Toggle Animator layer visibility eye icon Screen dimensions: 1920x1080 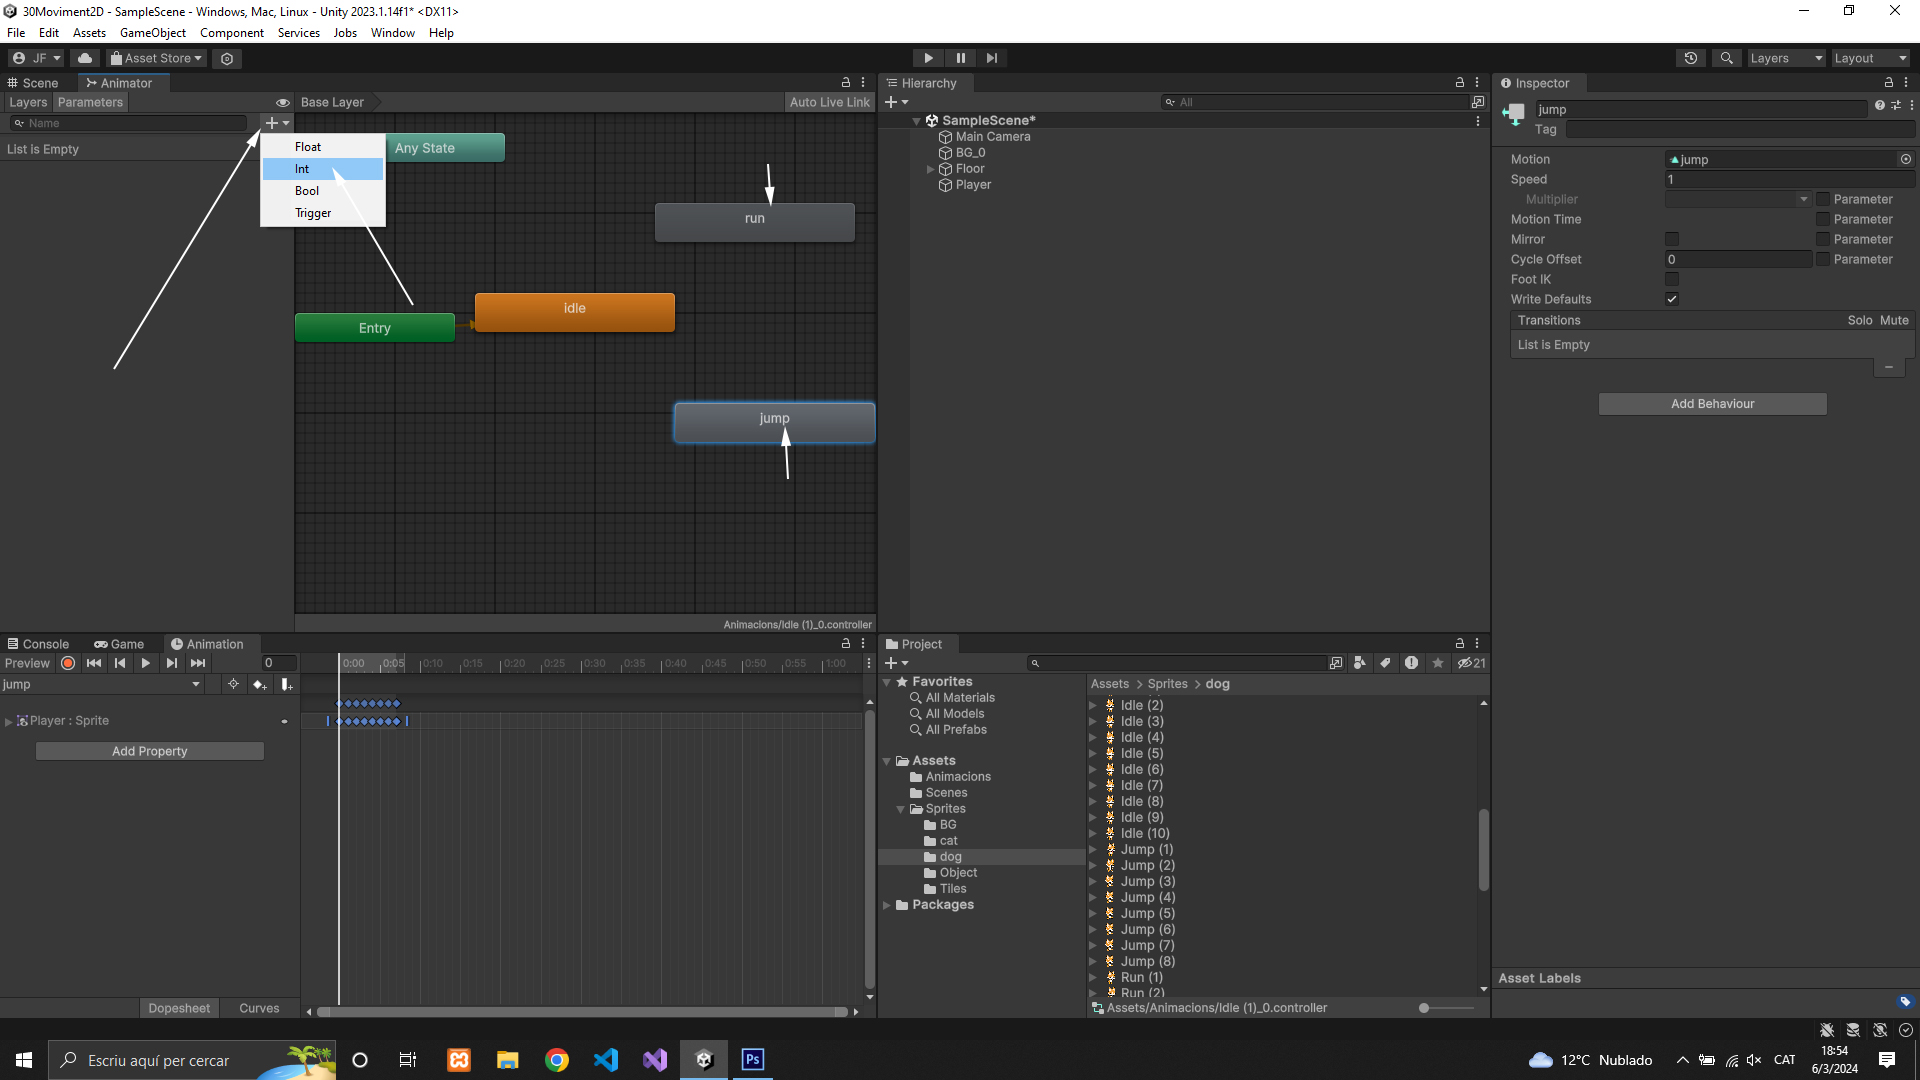point(283,102)
